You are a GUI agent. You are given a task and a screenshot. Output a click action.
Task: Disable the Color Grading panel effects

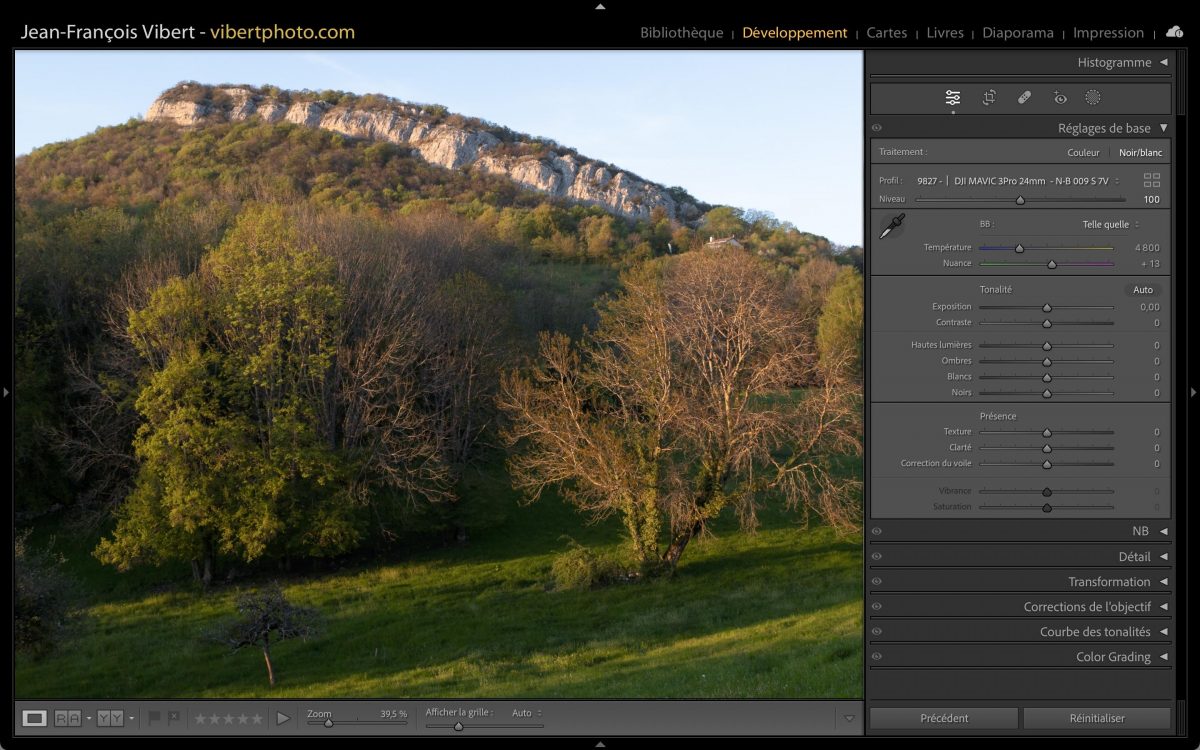[x=877, y=657]
